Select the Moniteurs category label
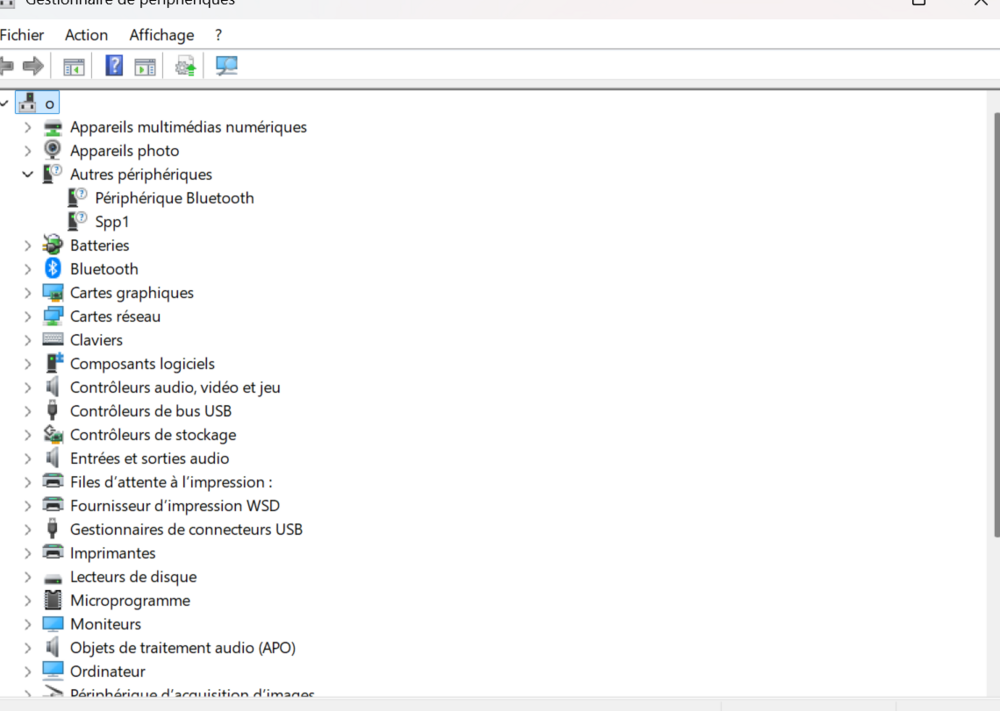The width and height of the screenshot is (1000, 711). 105,624
